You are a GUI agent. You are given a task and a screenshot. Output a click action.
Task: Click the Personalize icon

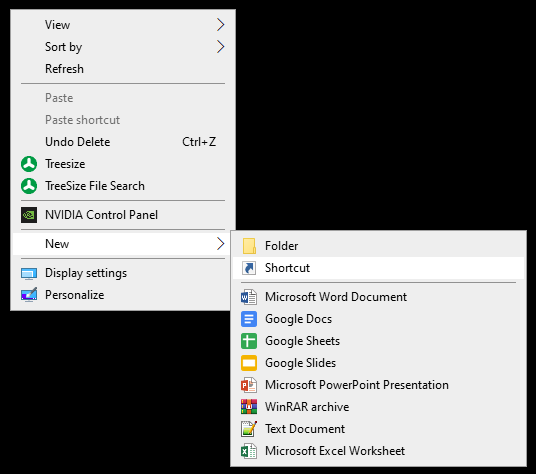point(29,295)
